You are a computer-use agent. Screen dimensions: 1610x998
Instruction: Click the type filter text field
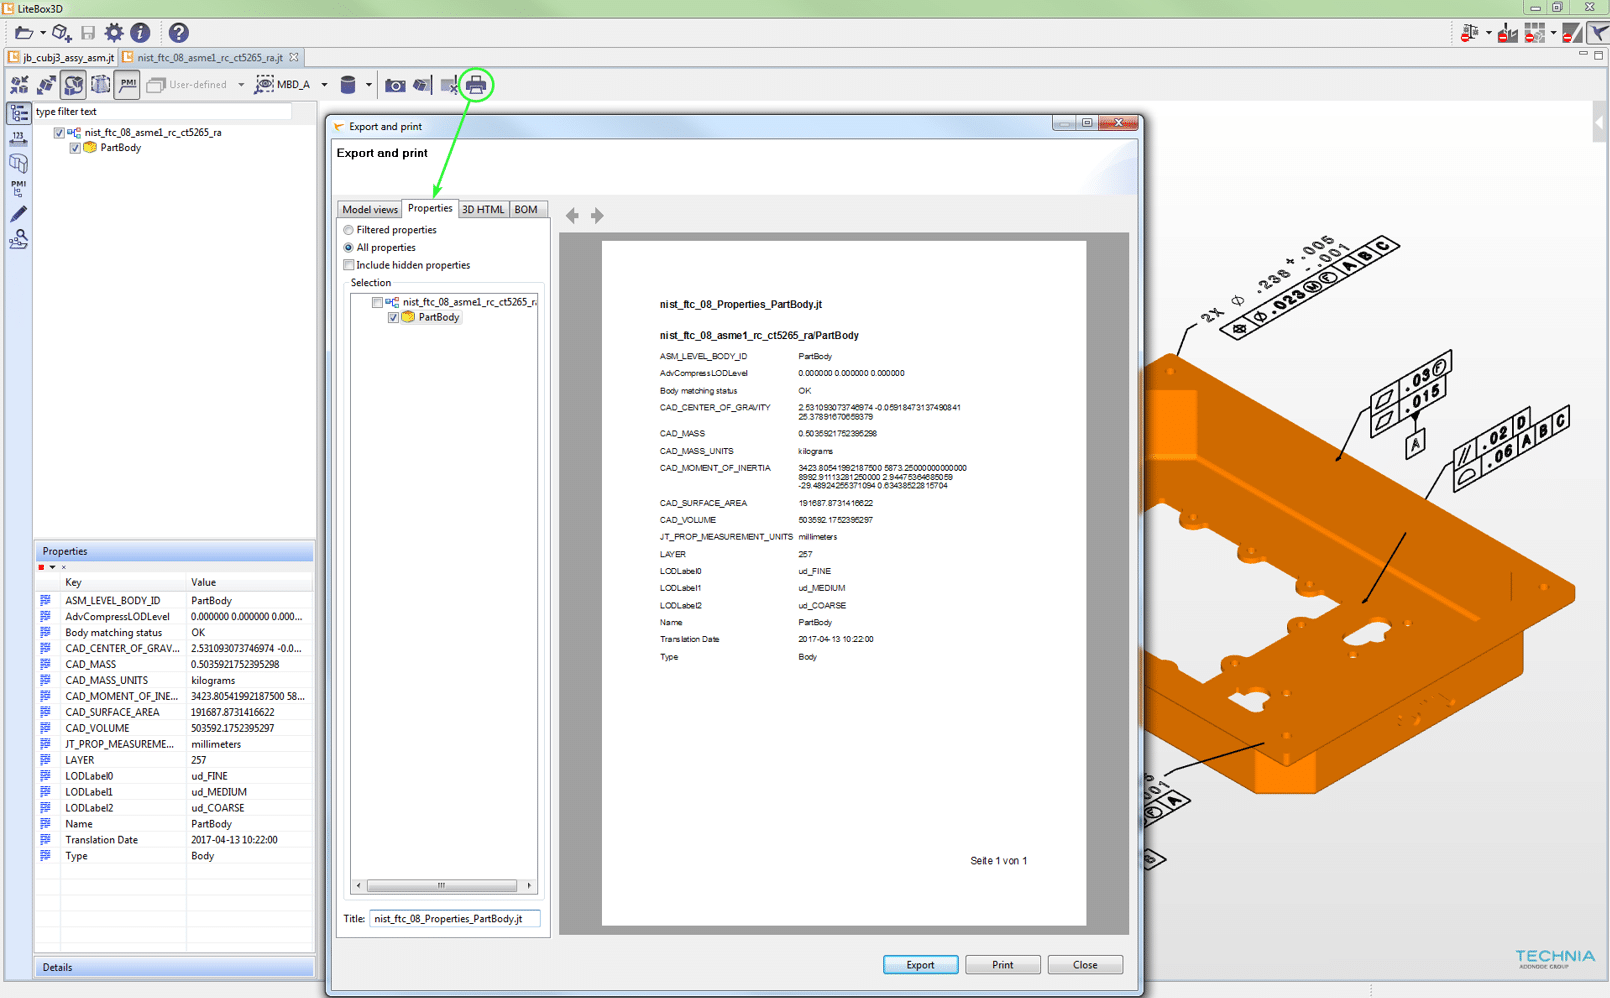pyautogui.click(x=162, y=112)
